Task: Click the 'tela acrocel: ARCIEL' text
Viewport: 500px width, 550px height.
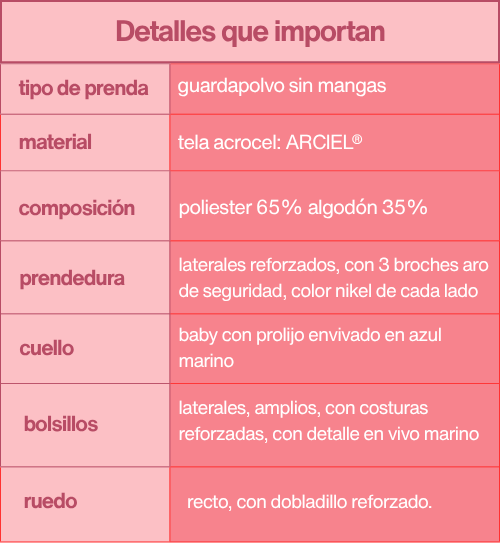Action: click(266, 143)
